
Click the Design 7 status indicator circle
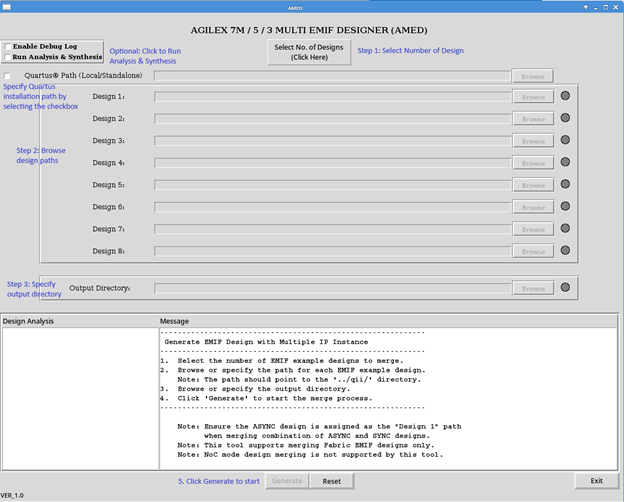point(565,228)
